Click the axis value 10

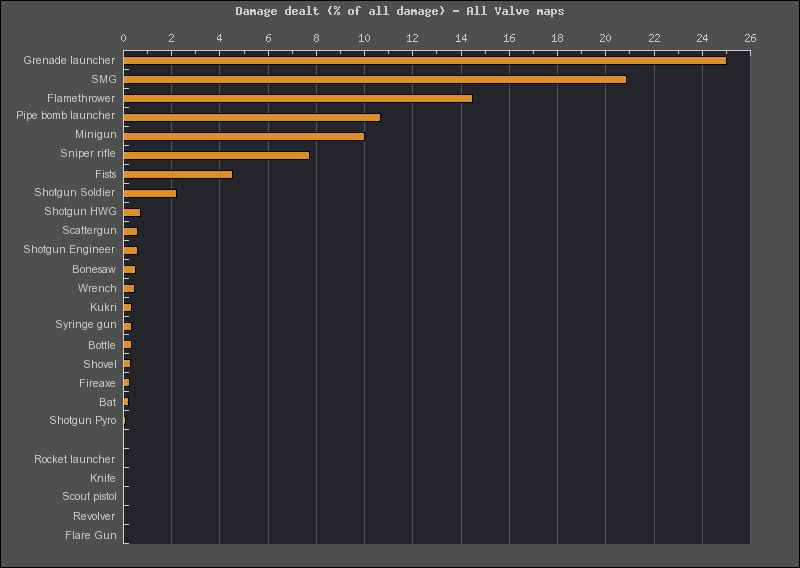click(364, 38)
